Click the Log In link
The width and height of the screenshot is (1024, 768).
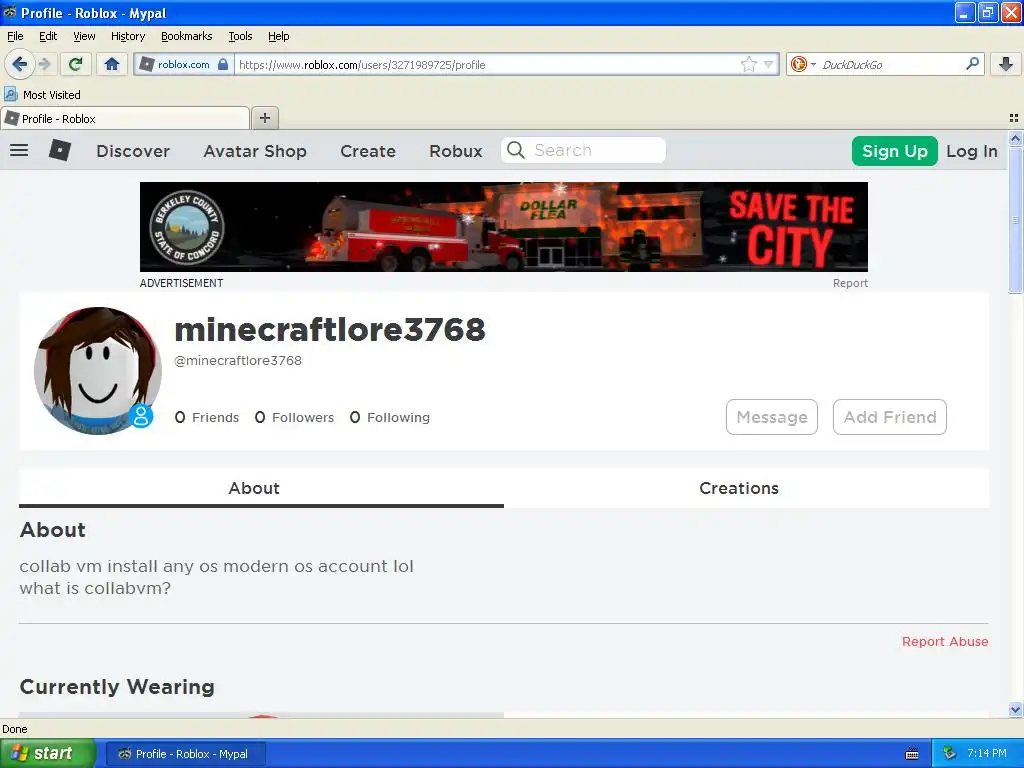[972, 151]
